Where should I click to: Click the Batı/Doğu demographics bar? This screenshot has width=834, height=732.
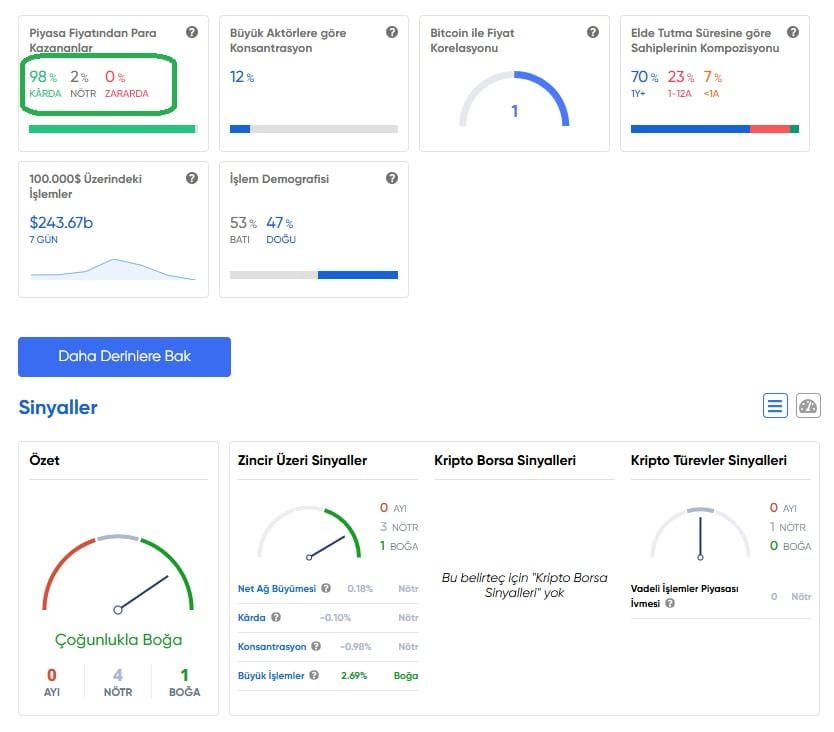[x=314, y=275]
